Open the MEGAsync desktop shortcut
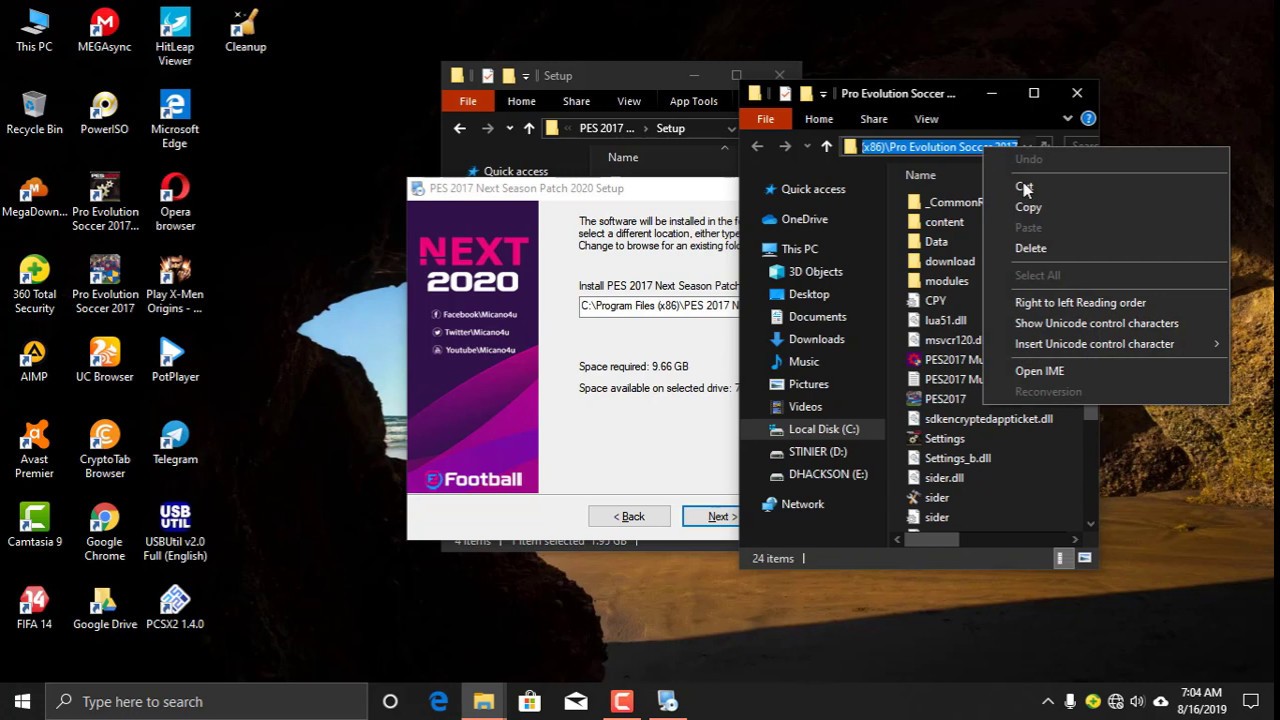The width and height of the screenshot is (1280, 720). click(x=104, y=30)
